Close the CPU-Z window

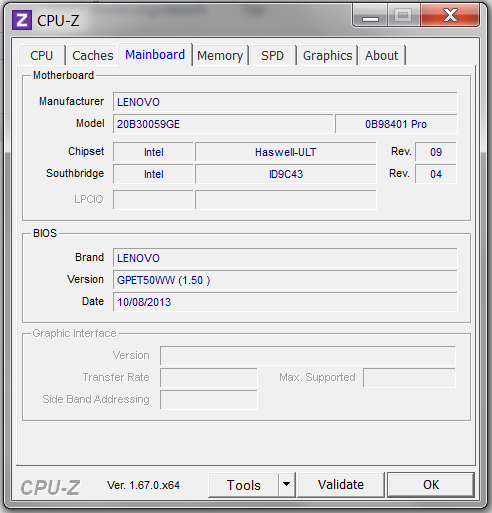pyautogui.click(x=450, y=15)
